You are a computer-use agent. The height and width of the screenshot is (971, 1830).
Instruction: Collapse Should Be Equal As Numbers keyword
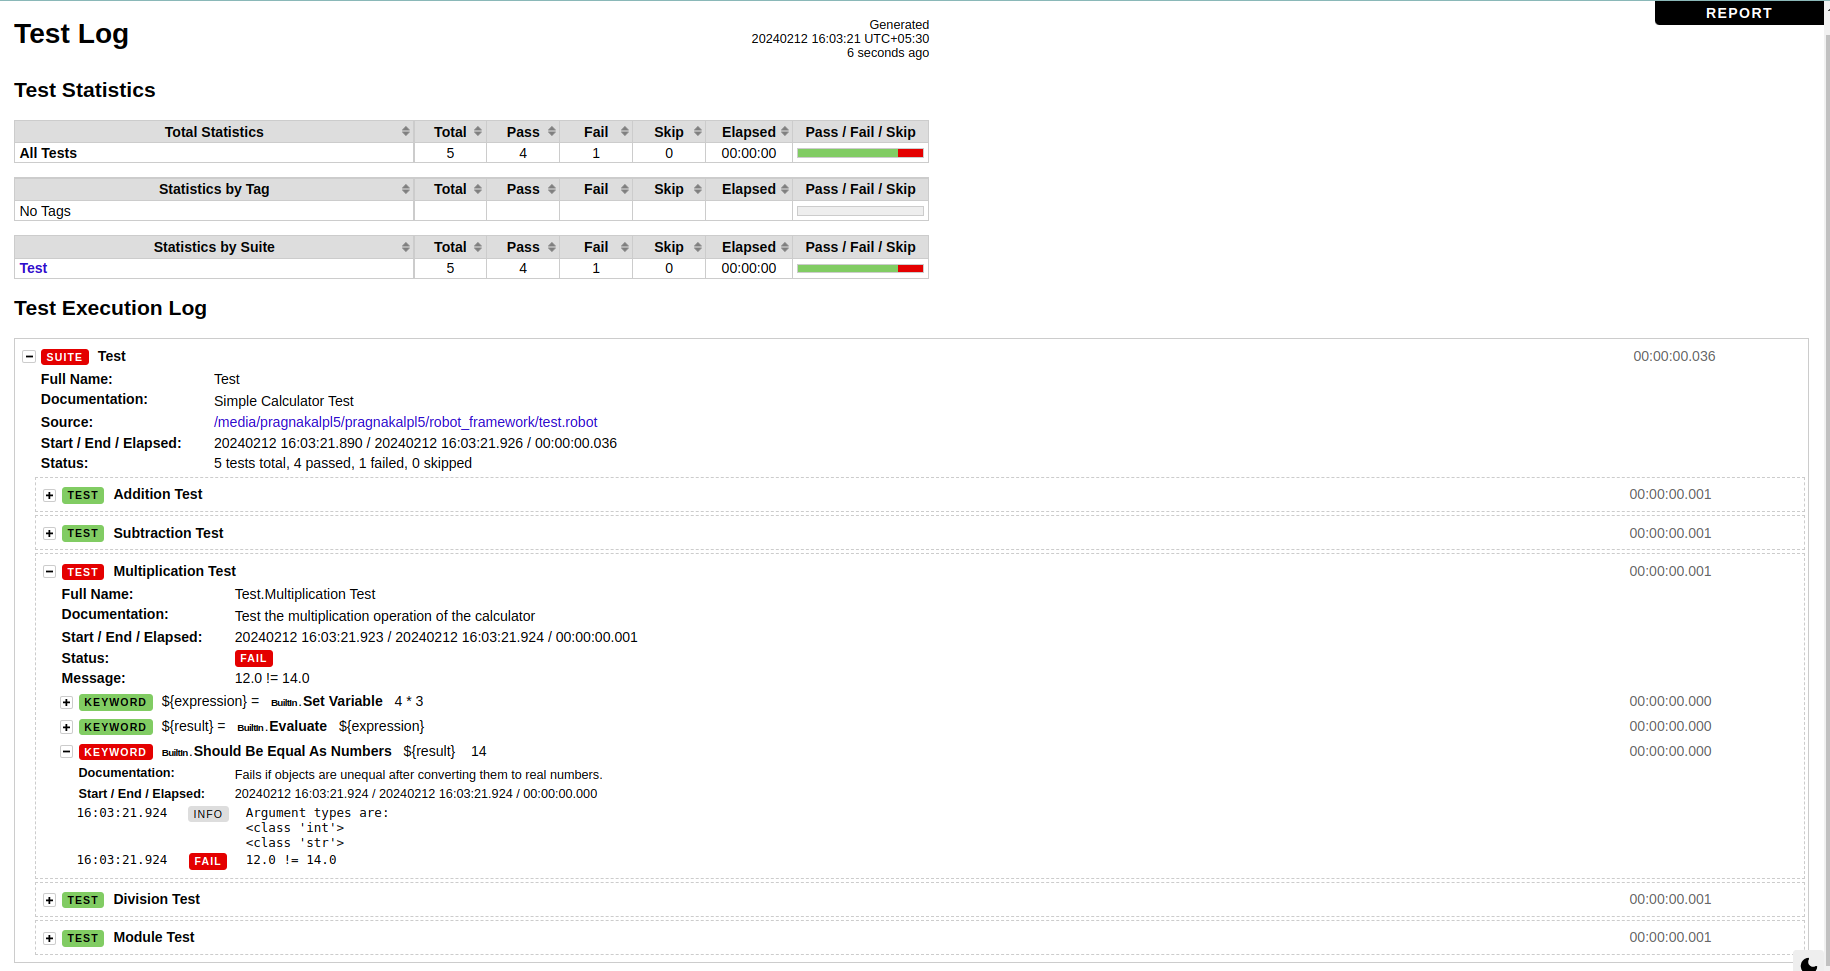coord(66,752)
